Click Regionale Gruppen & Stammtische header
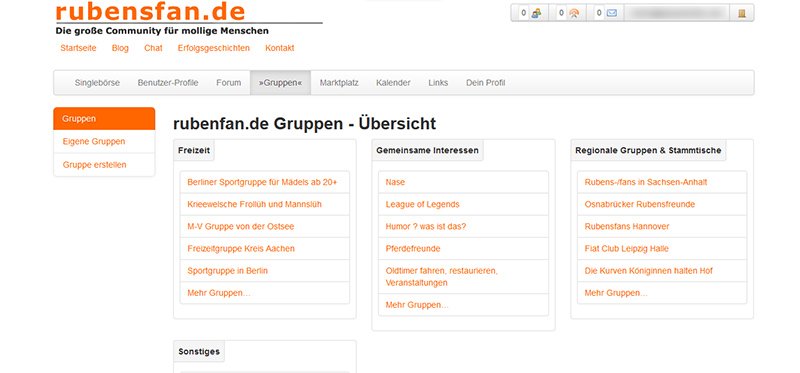 (648, 150)
